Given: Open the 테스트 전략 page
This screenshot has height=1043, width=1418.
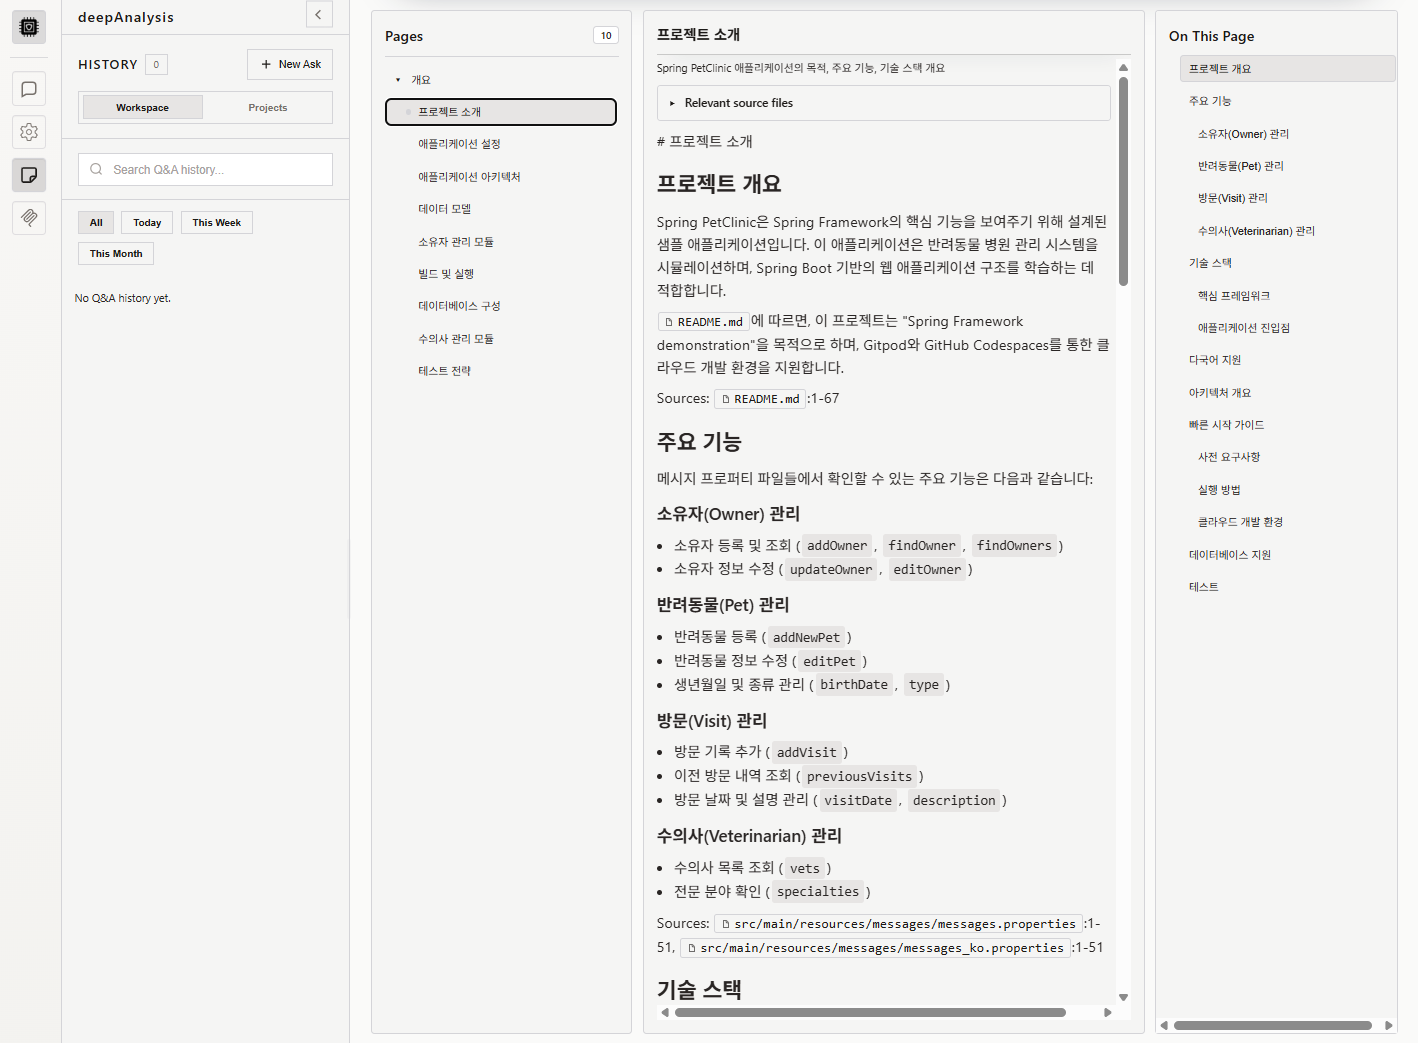Looking at the screenshot, I should 444,371.
